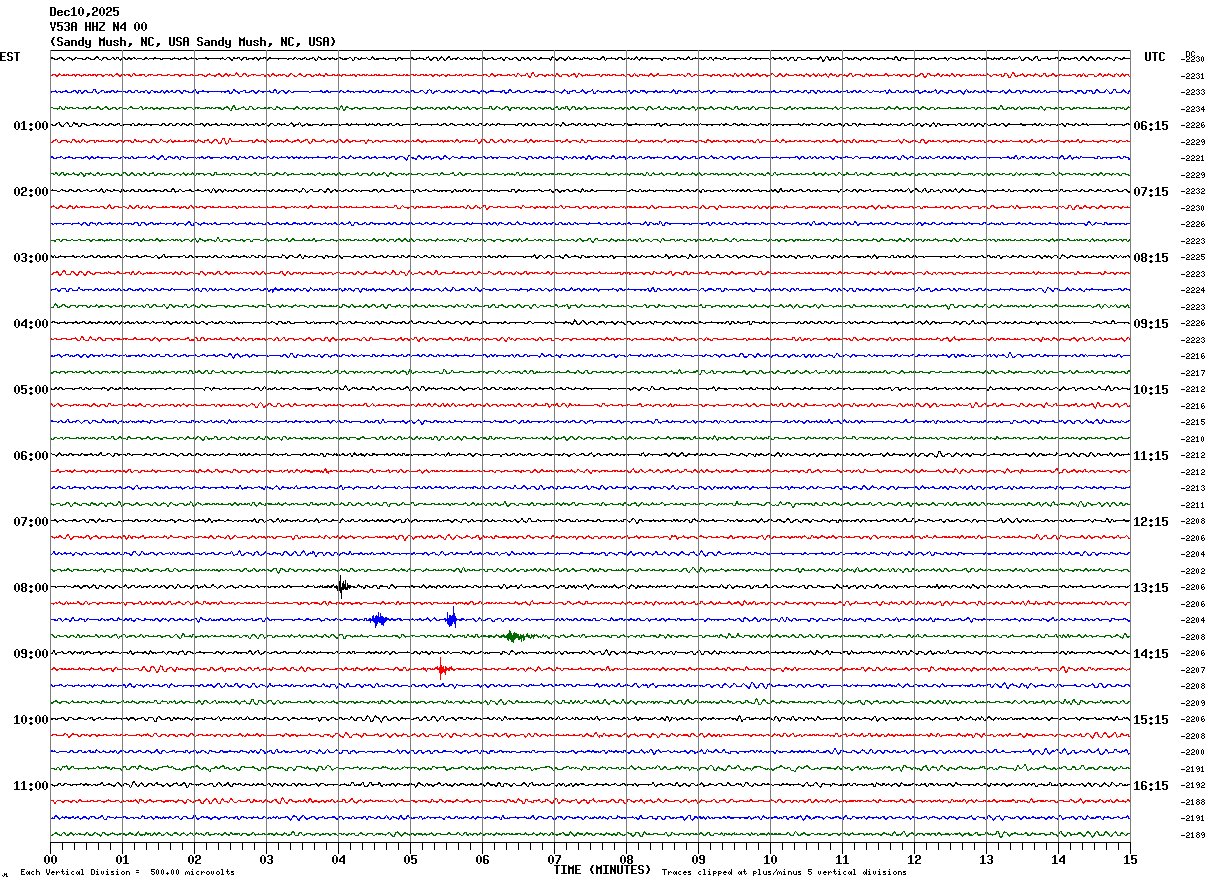Click the TIME (MINUTES) axis label
This screenshot has height=886, width=1210.
[602, 870]
